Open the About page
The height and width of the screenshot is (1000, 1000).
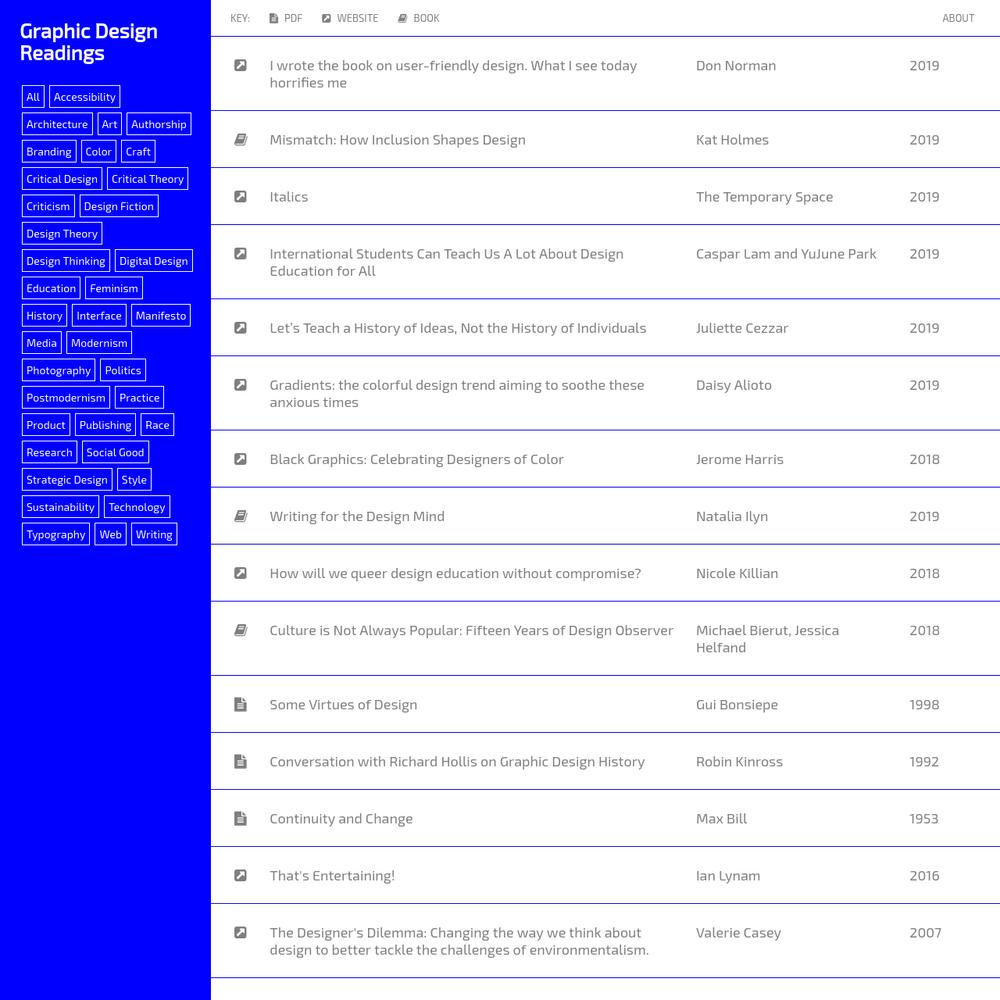957,18
